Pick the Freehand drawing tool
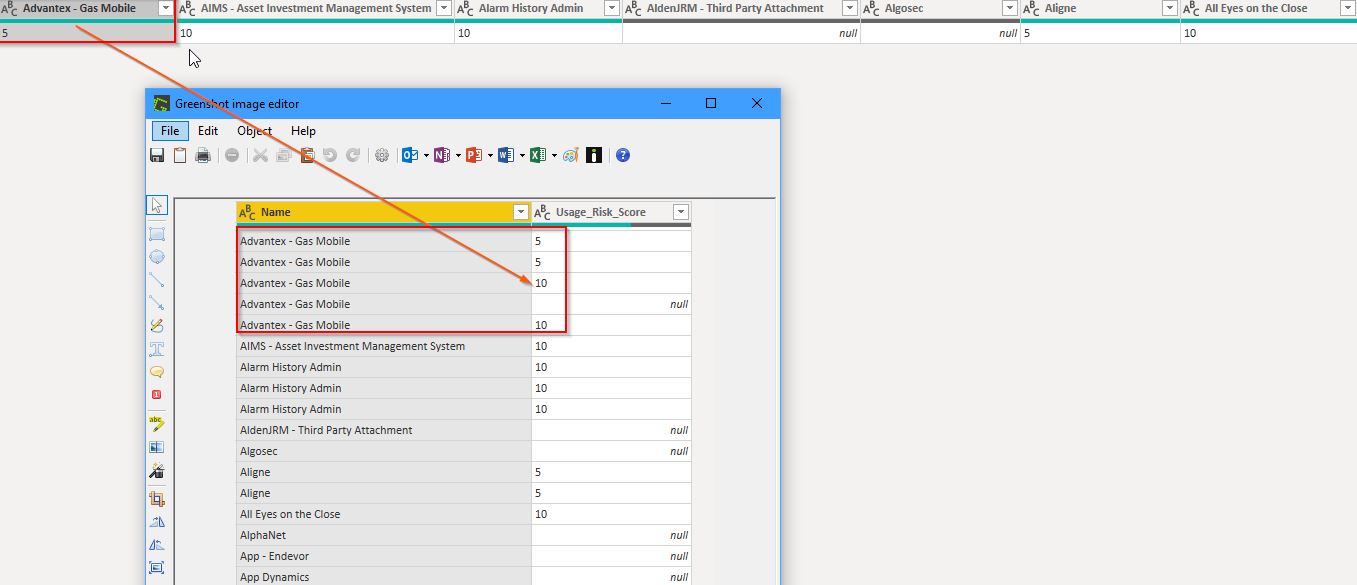Viewport: 1357px width, 585px height. point(156,326)
